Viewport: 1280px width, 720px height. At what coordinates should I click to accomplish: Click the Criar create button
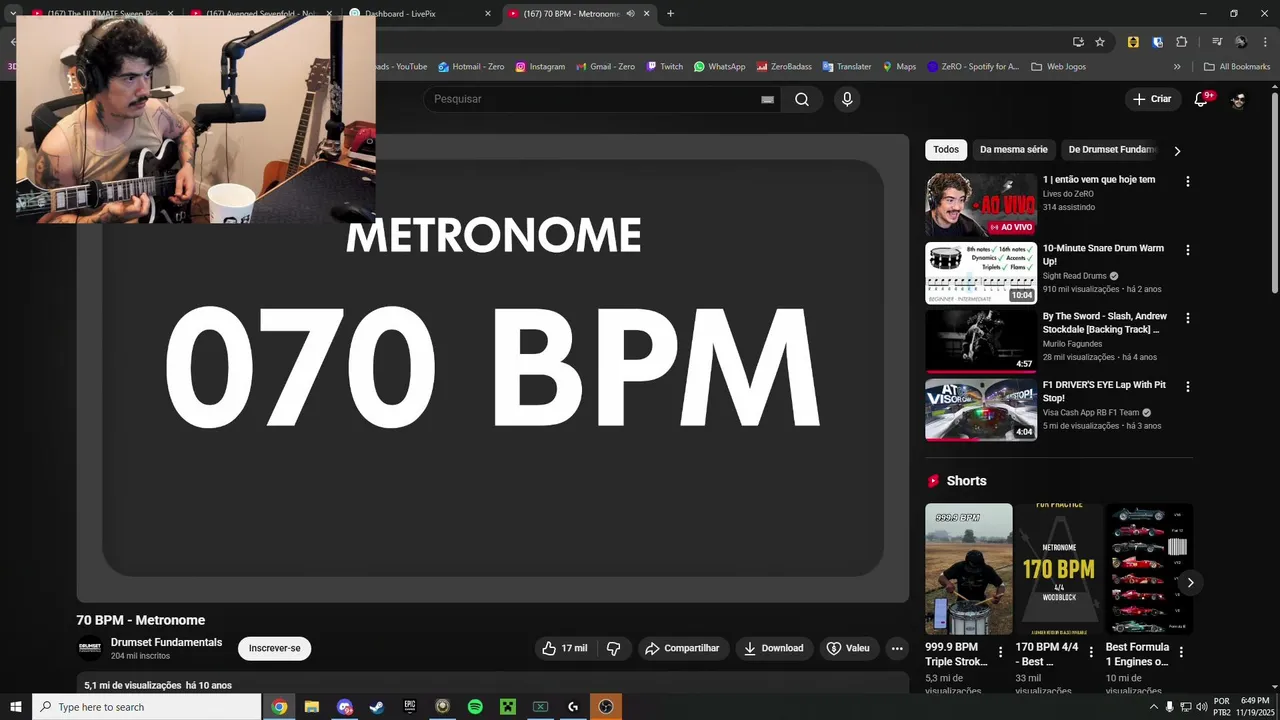click(1151, 99)
